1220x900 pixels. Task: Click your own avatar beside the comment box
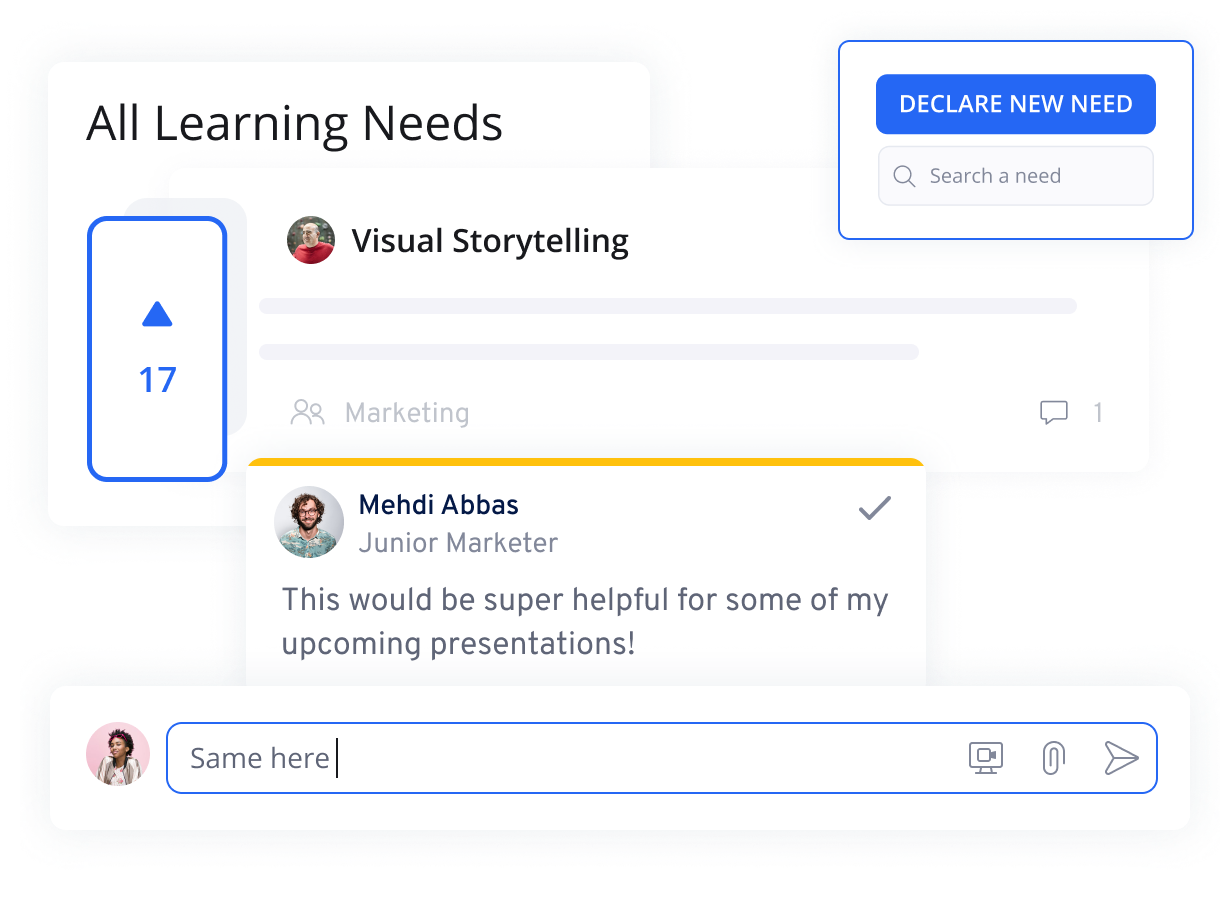click(118, 754)
